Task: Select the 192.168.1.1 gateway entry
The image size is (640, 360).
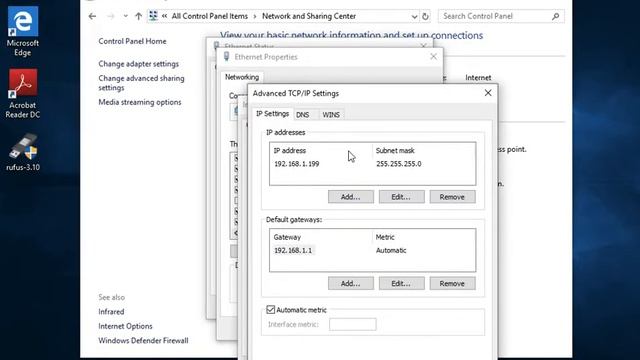Action: (293, 250)
